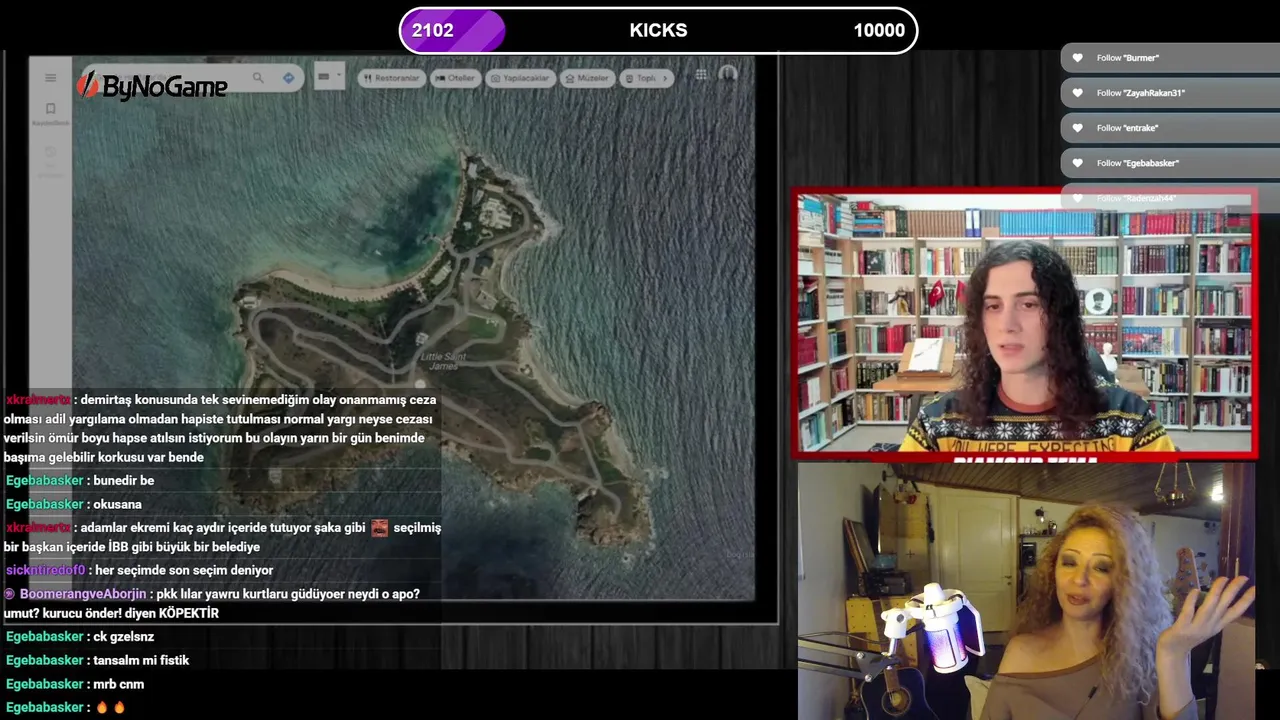Click xkralmertx's name on the demirtaş message

click(x=38, y=400)
